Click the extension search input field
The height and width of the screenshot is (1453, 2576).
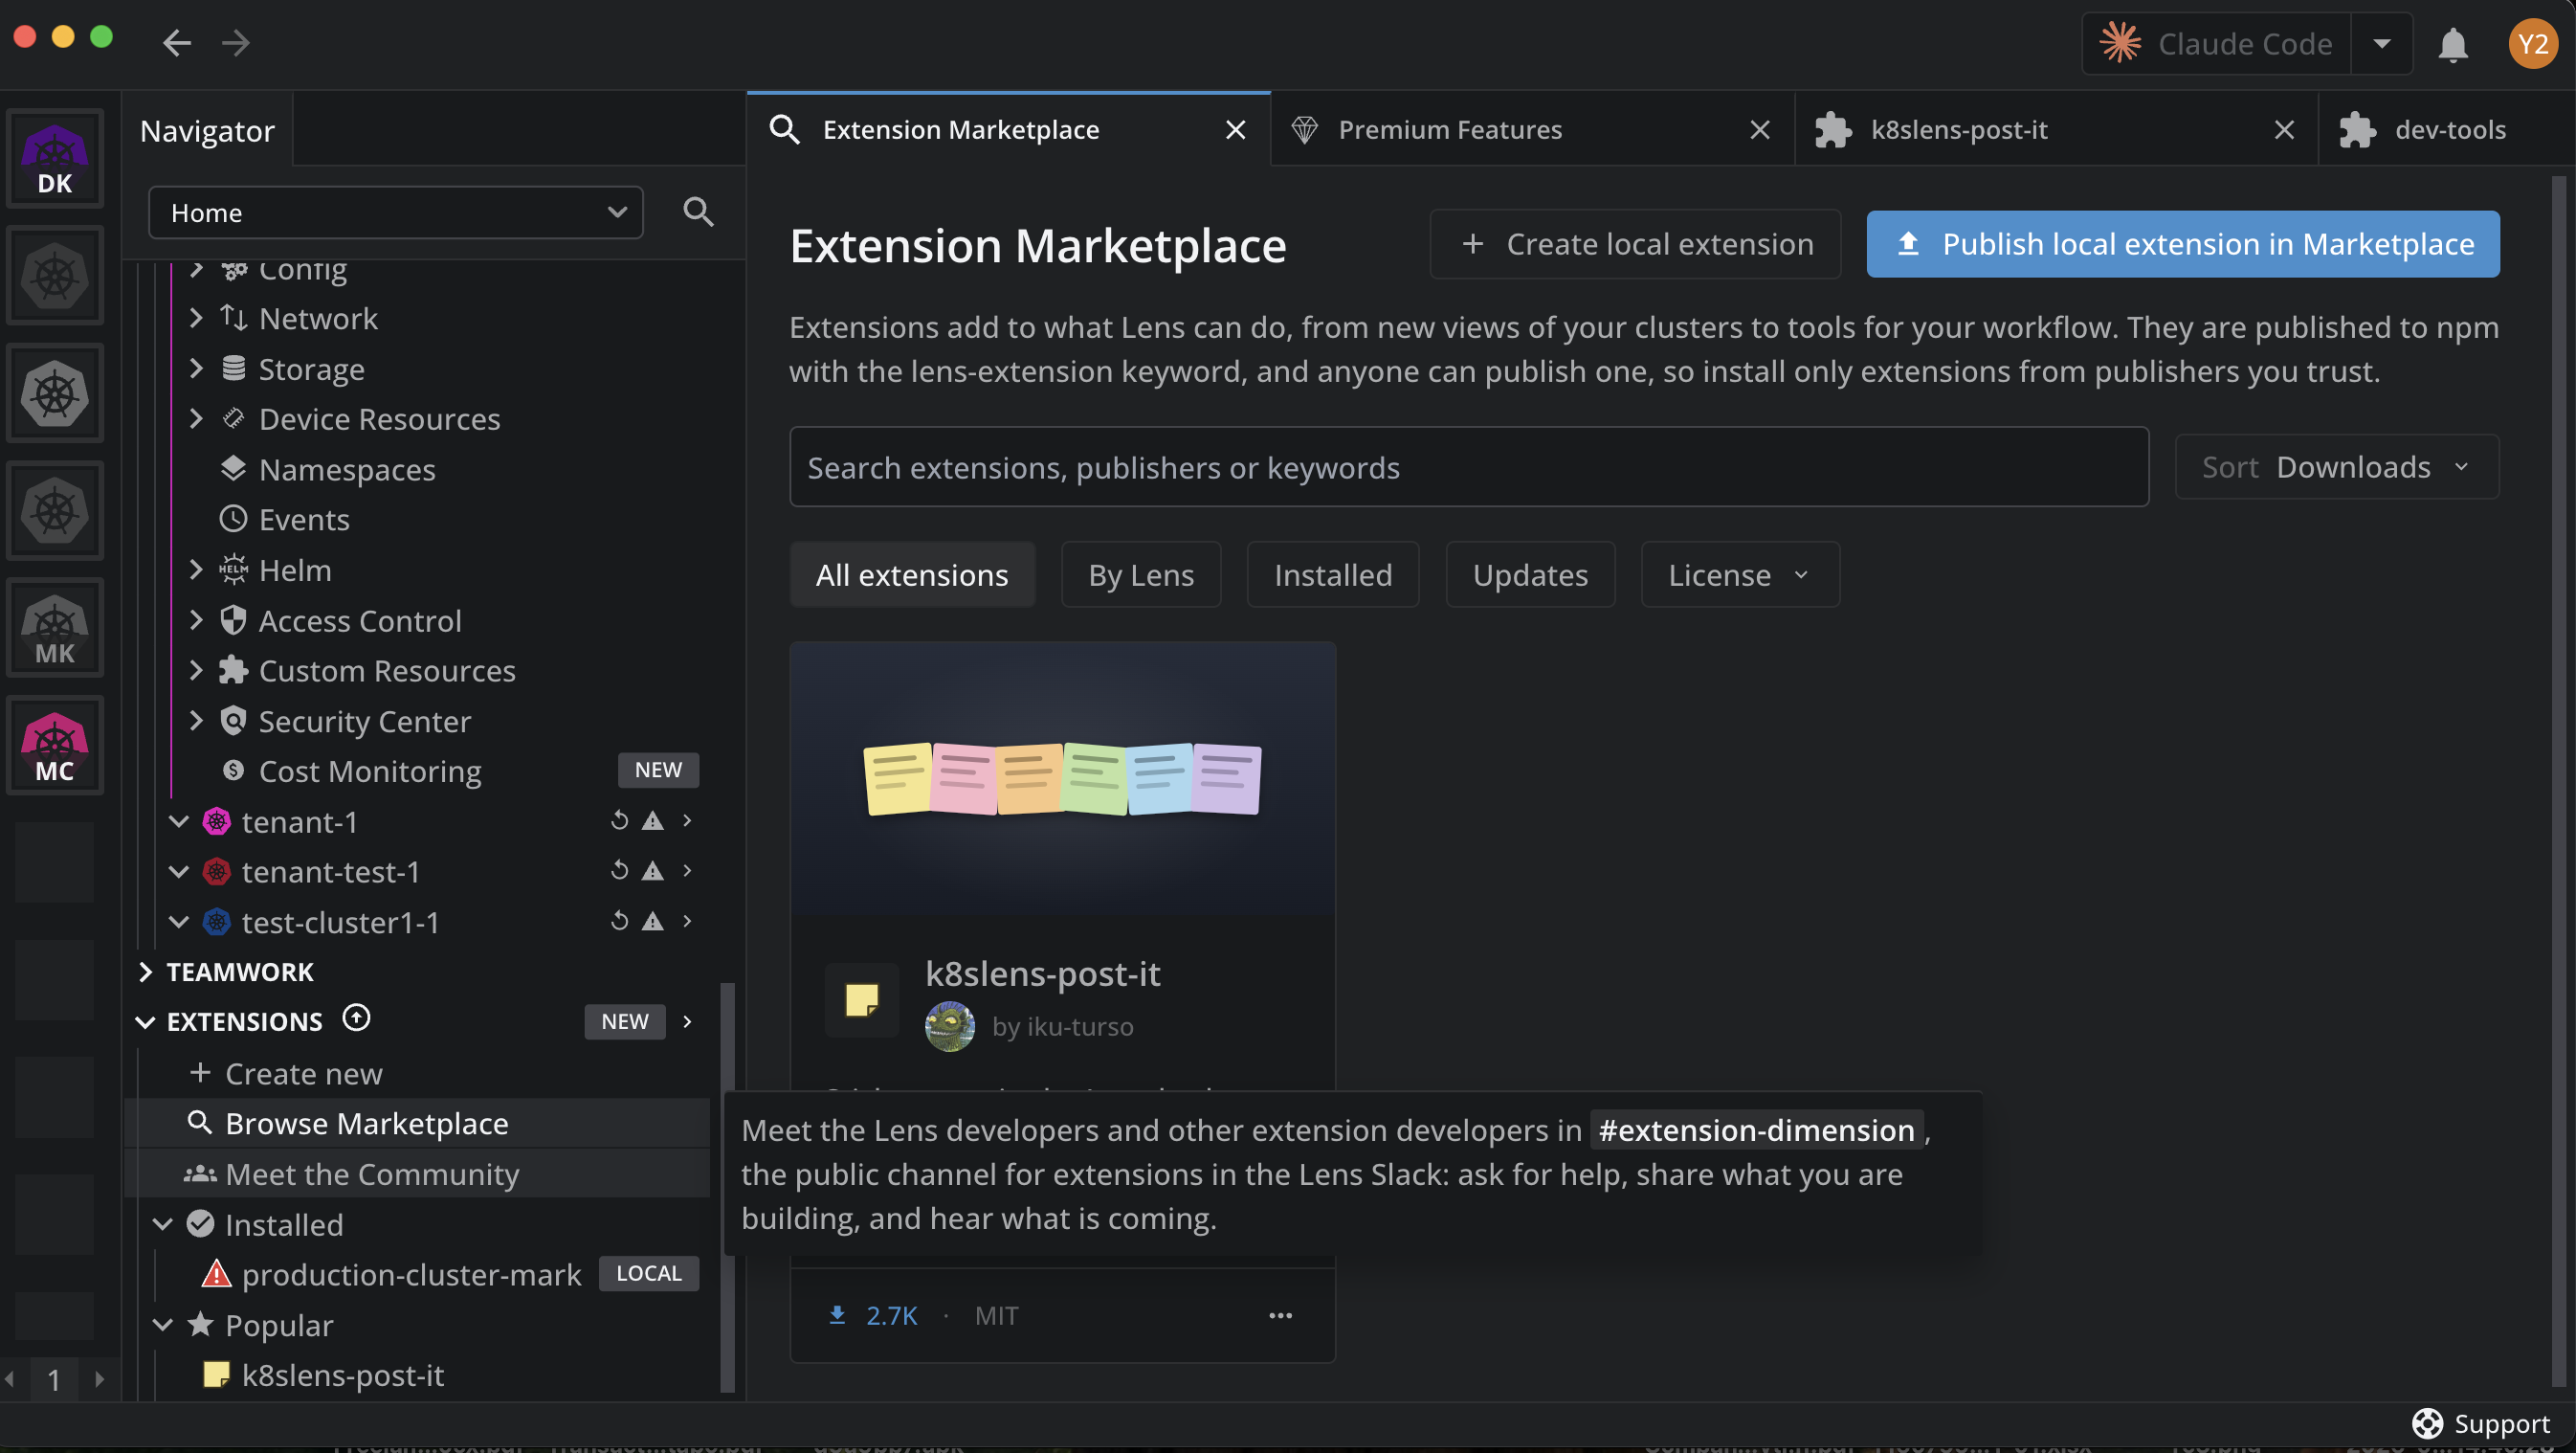pos(1469,467)
